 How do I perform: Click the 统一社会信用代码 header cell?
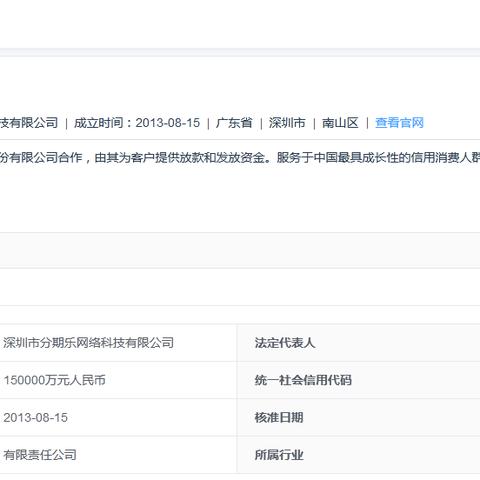point(359,380)
